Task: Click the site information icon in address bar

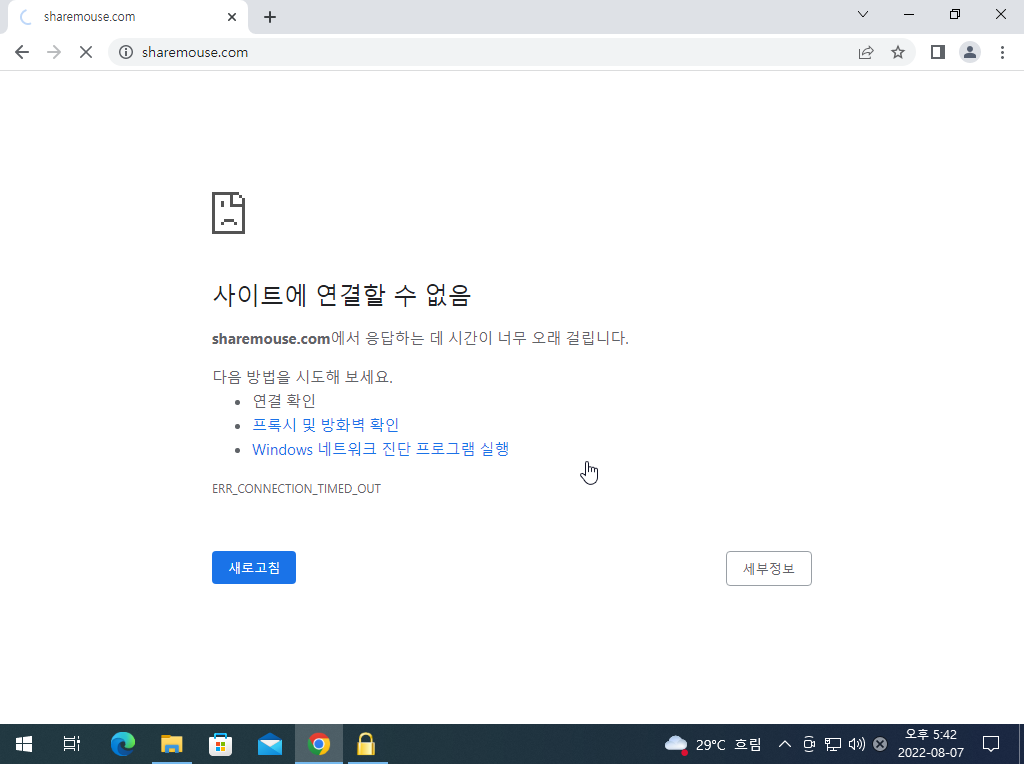Action: (x=126, y=52)
